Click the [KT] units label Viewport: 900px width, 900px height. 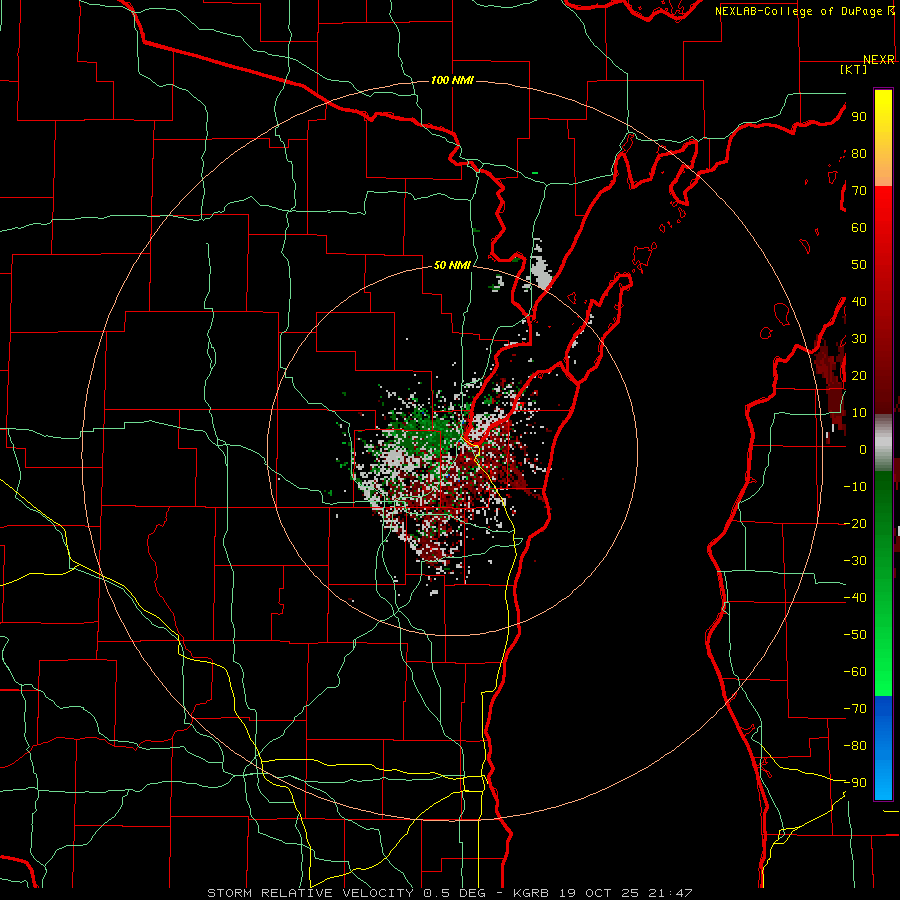coord(853,69)
